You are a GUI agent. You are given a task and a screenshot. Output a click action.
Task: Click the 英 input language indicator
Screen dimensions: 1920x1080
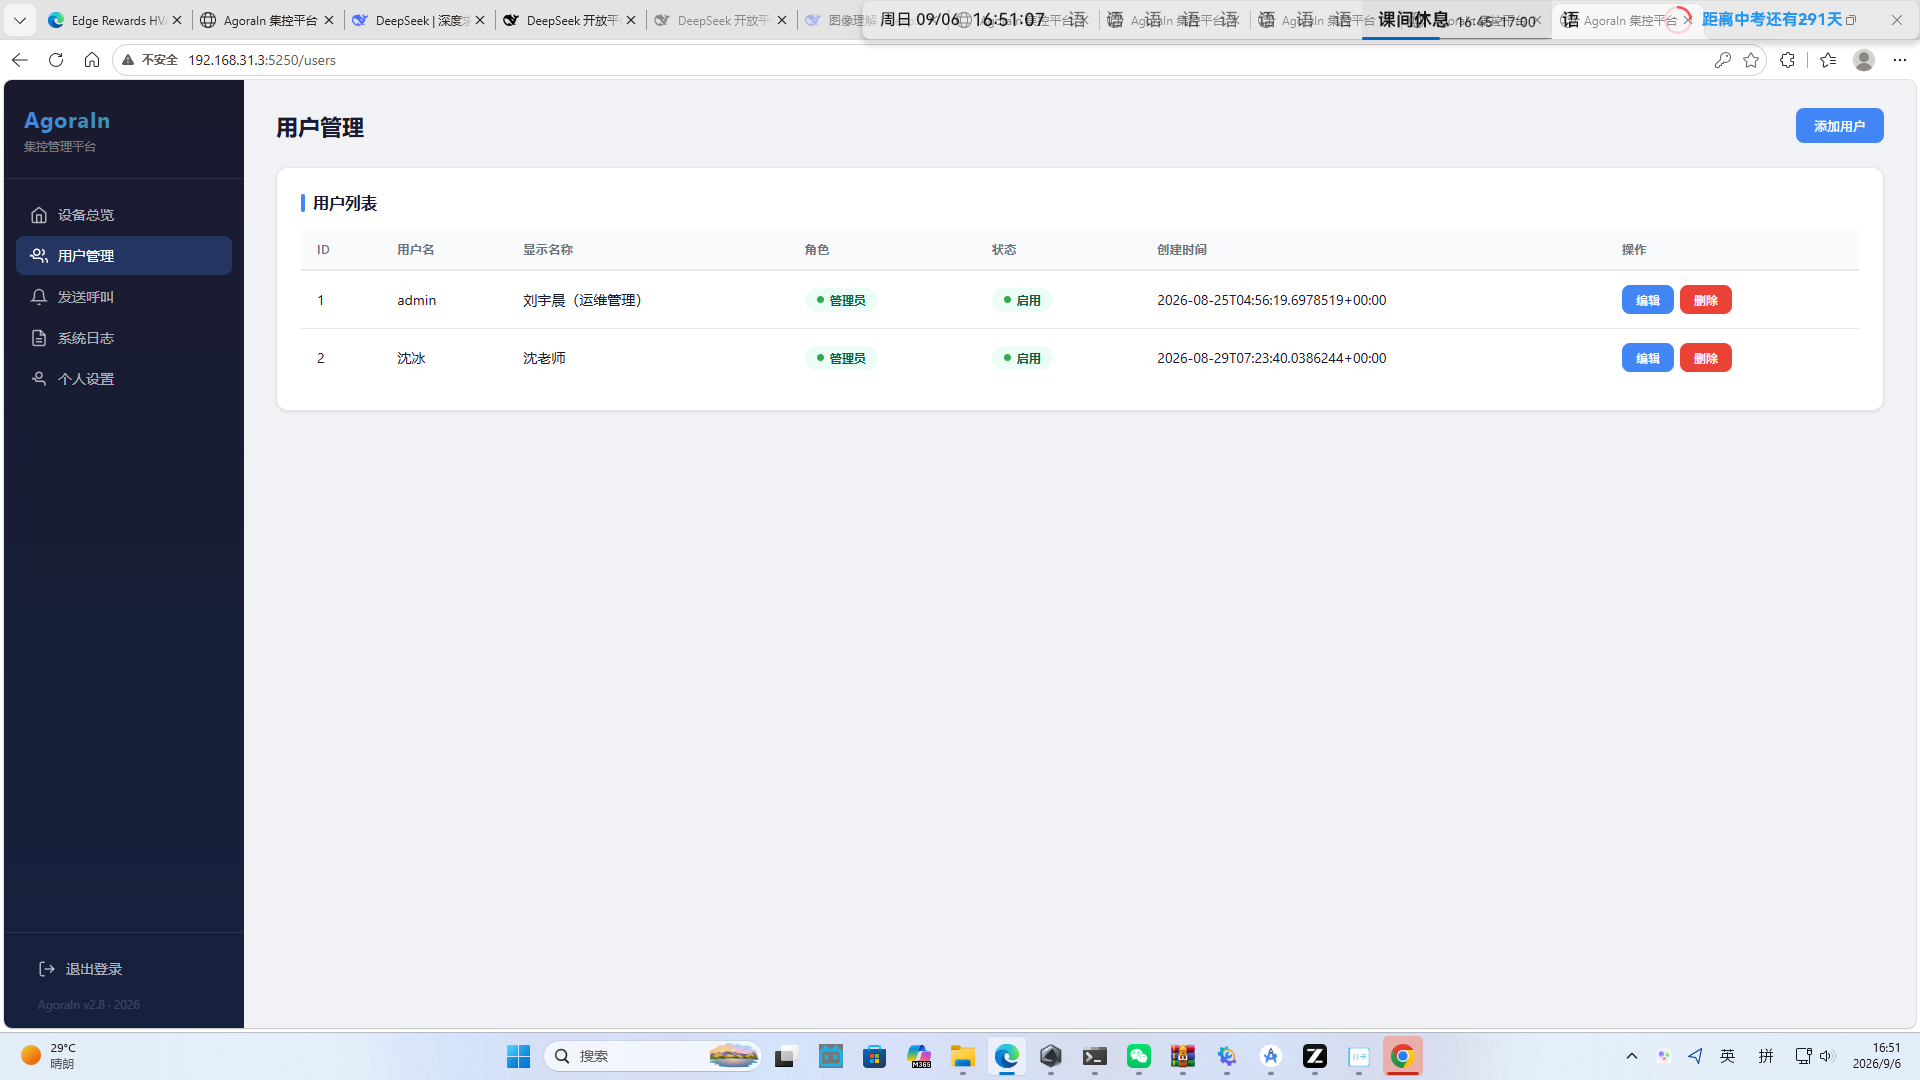point(1728,1056)
